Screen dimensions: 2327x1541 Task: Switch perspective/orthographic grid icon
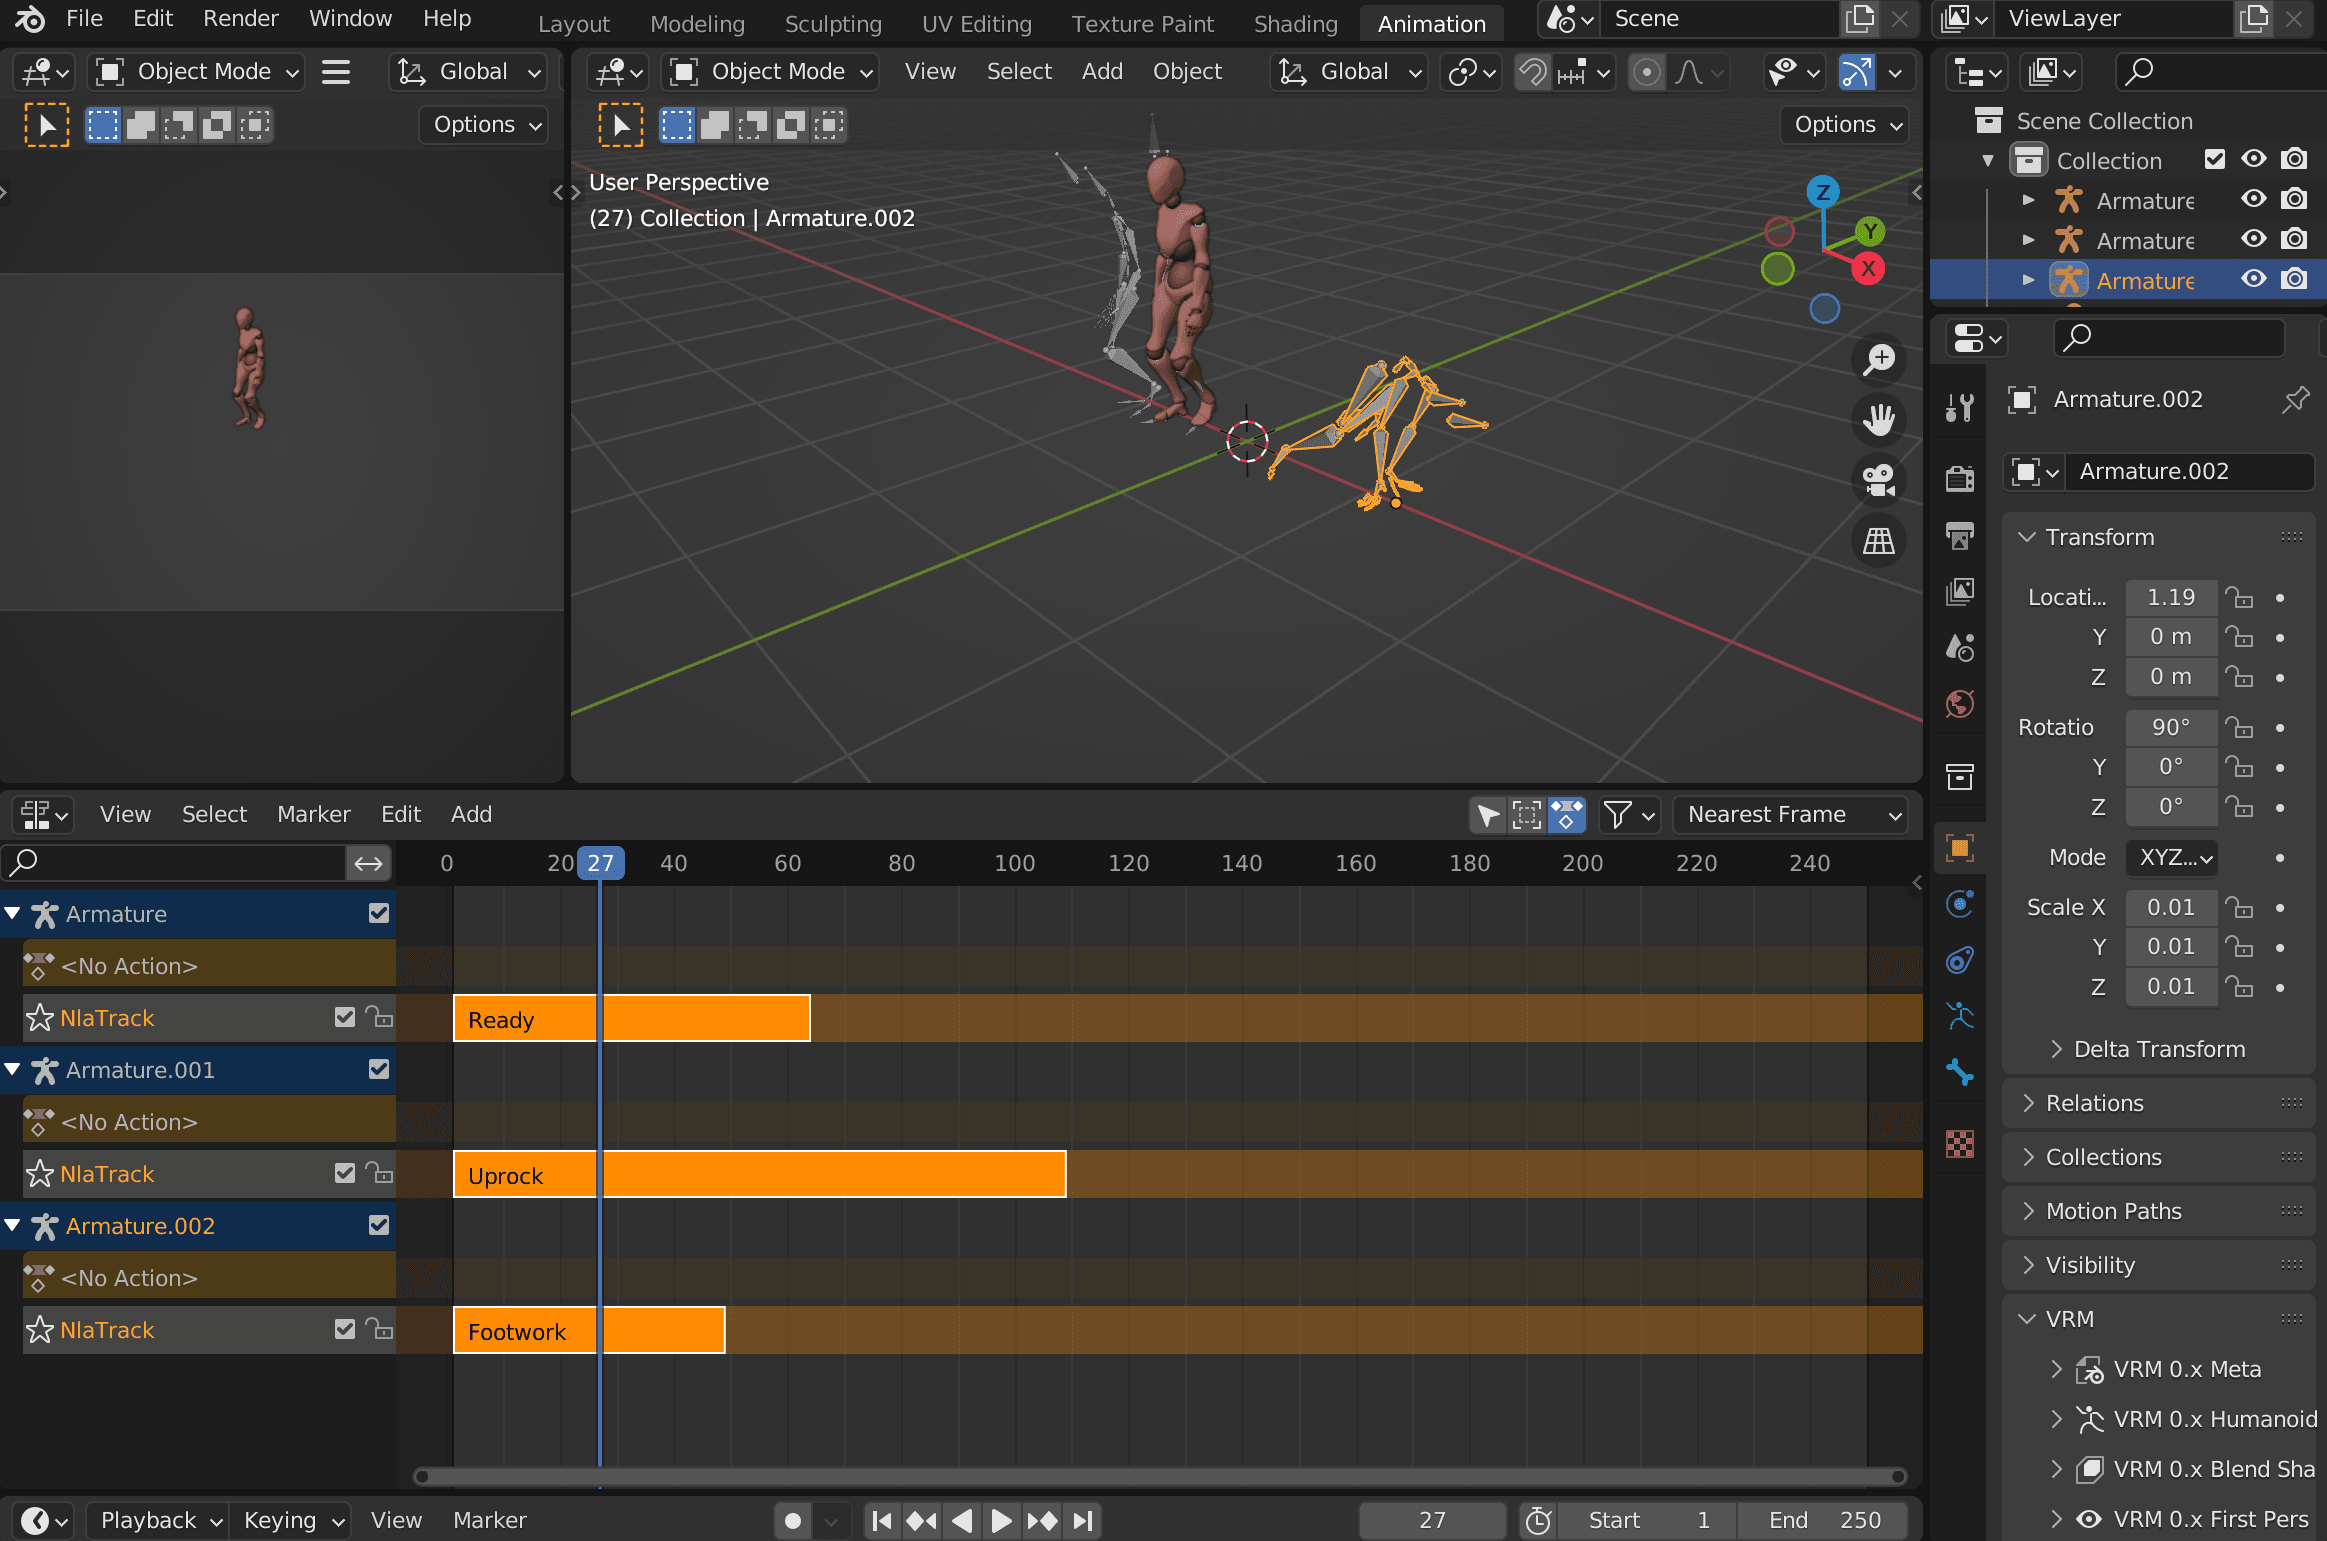1879,541
